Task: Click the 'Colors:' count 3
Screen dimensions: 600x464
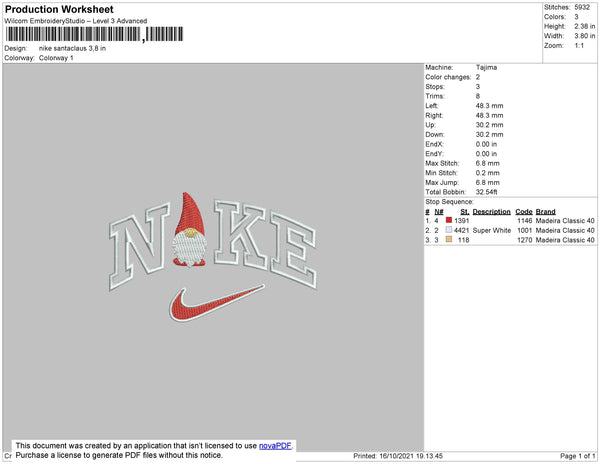Action: click(576, 17)
